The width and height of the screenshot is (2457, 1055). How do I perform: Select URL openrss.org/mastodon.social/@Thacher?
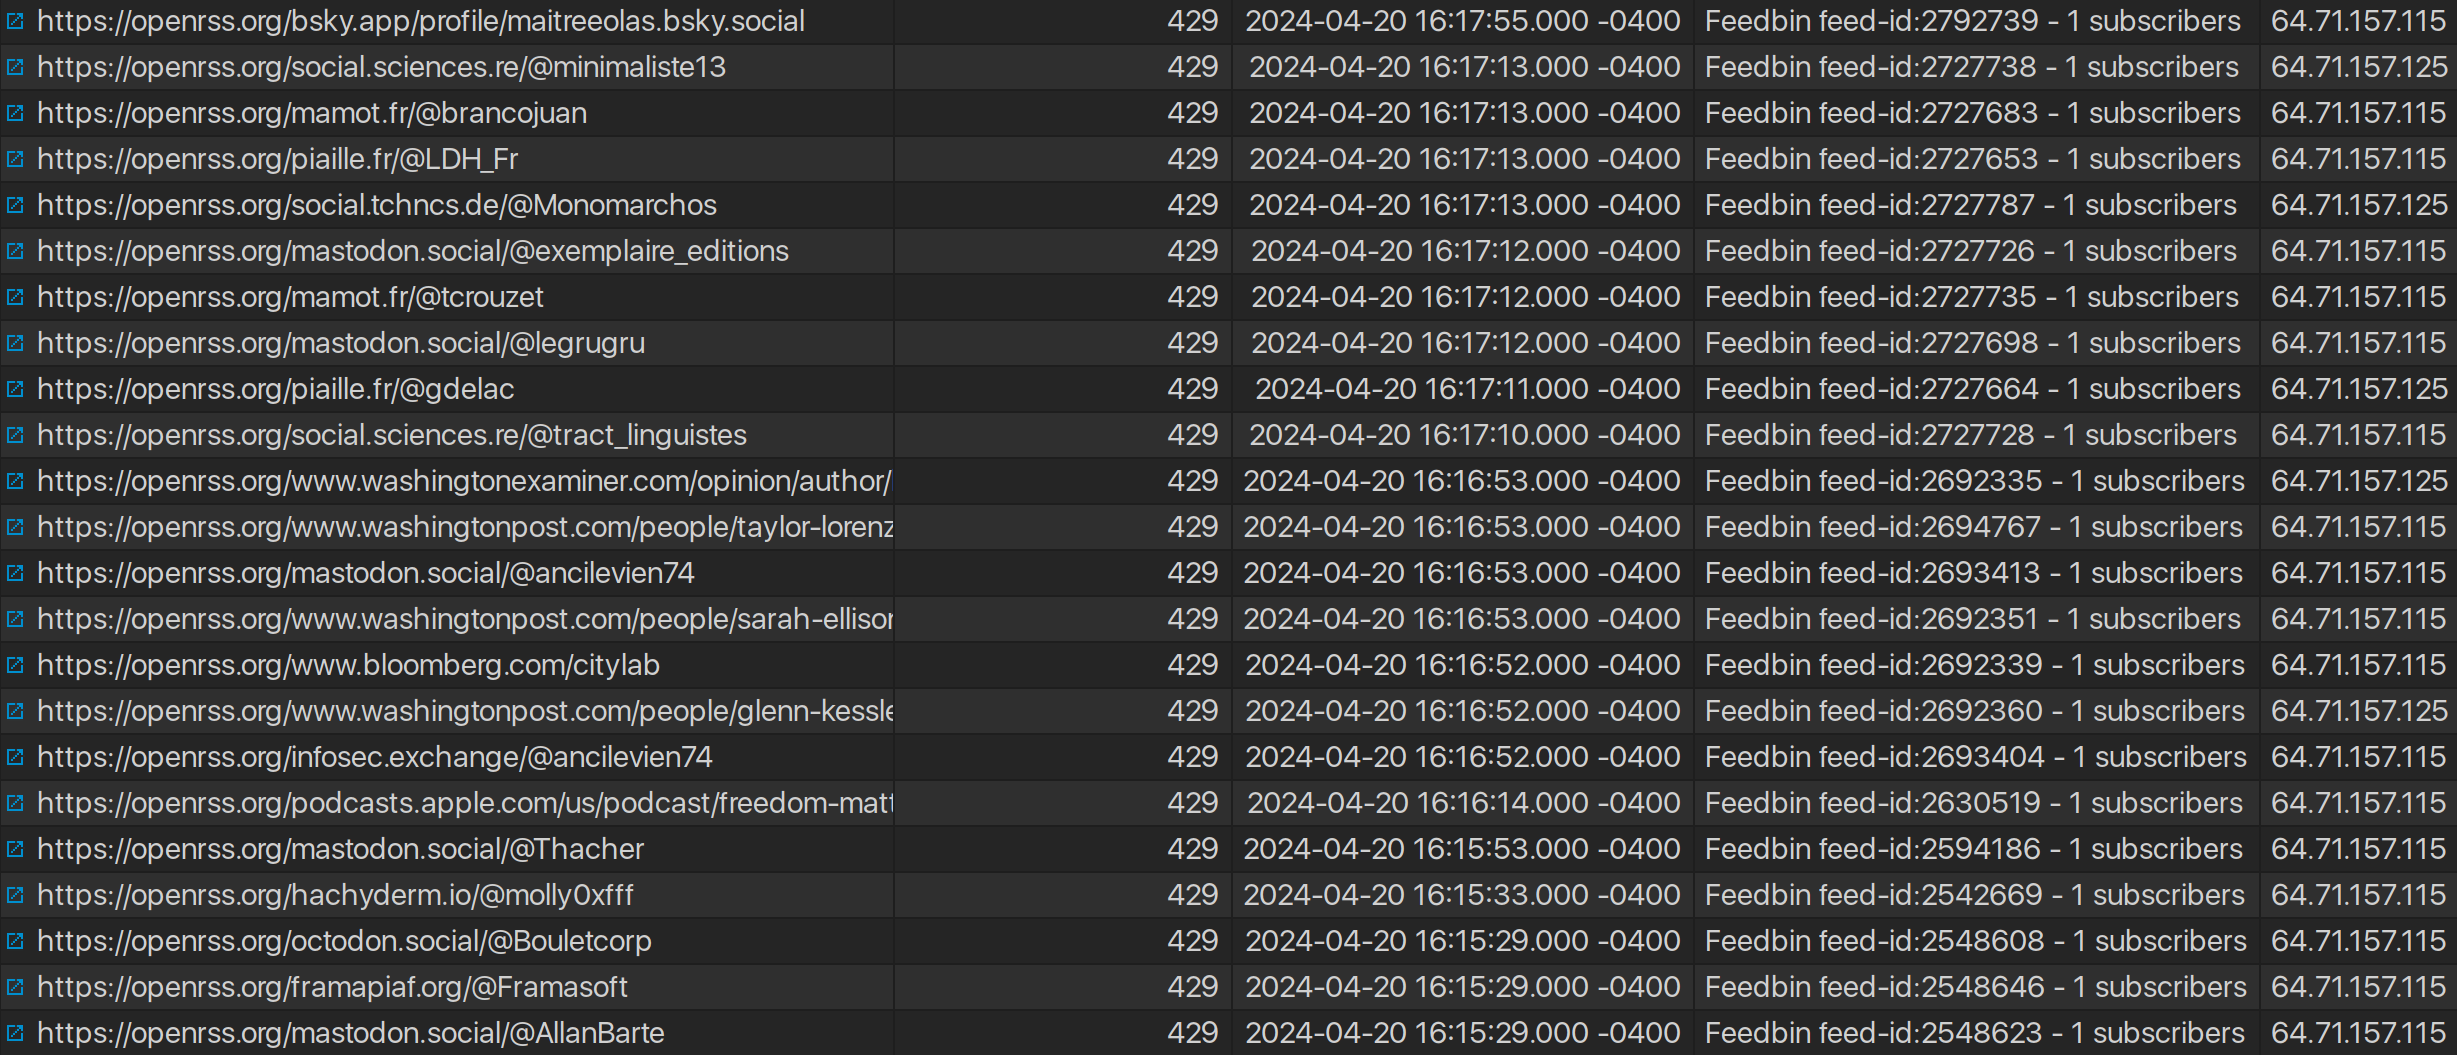[x=341, y=849]
